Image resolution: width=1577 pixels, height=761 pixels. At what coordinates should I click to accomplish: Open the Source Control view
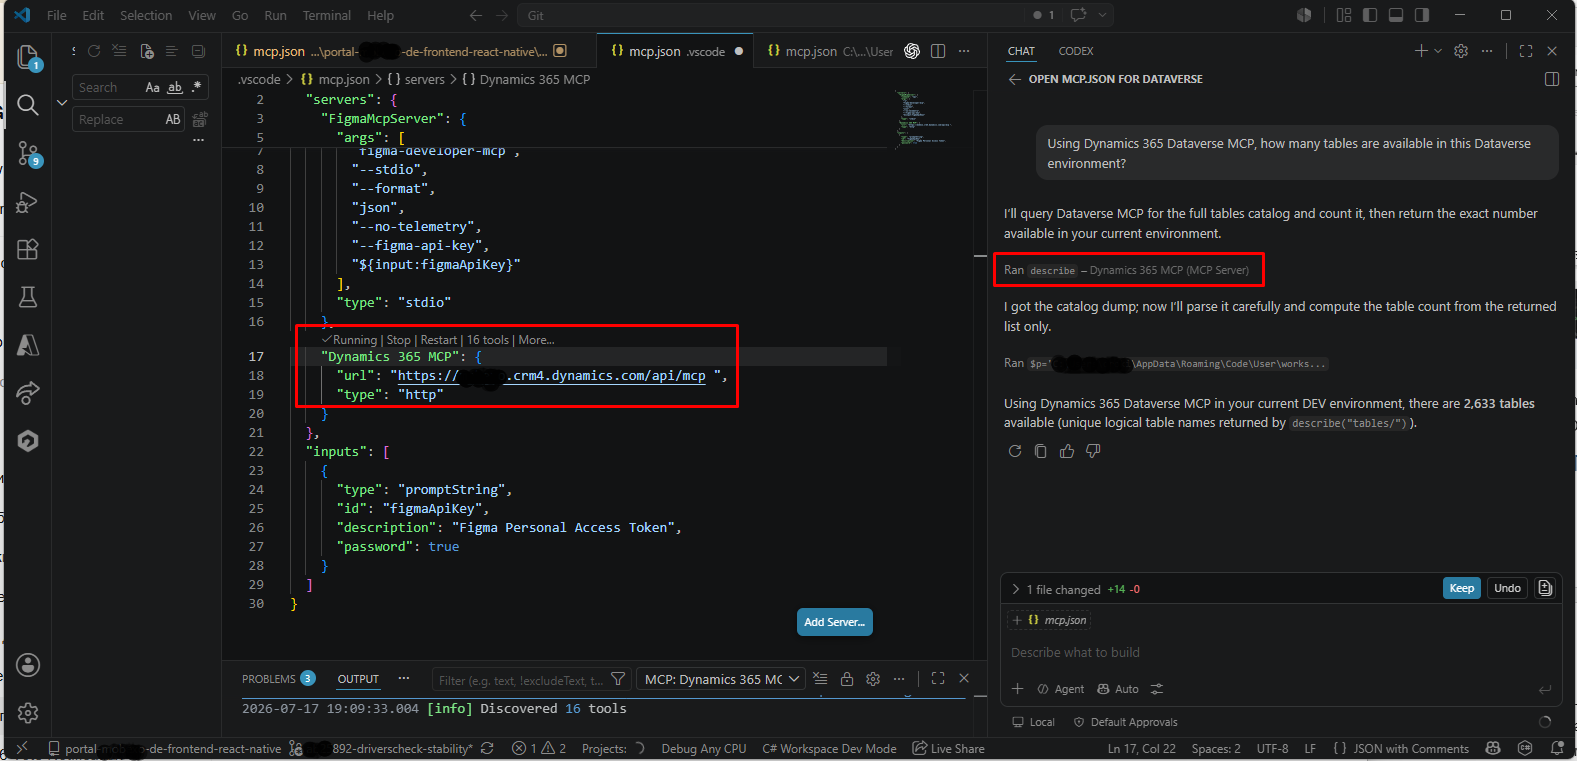(x=28, y=153)
